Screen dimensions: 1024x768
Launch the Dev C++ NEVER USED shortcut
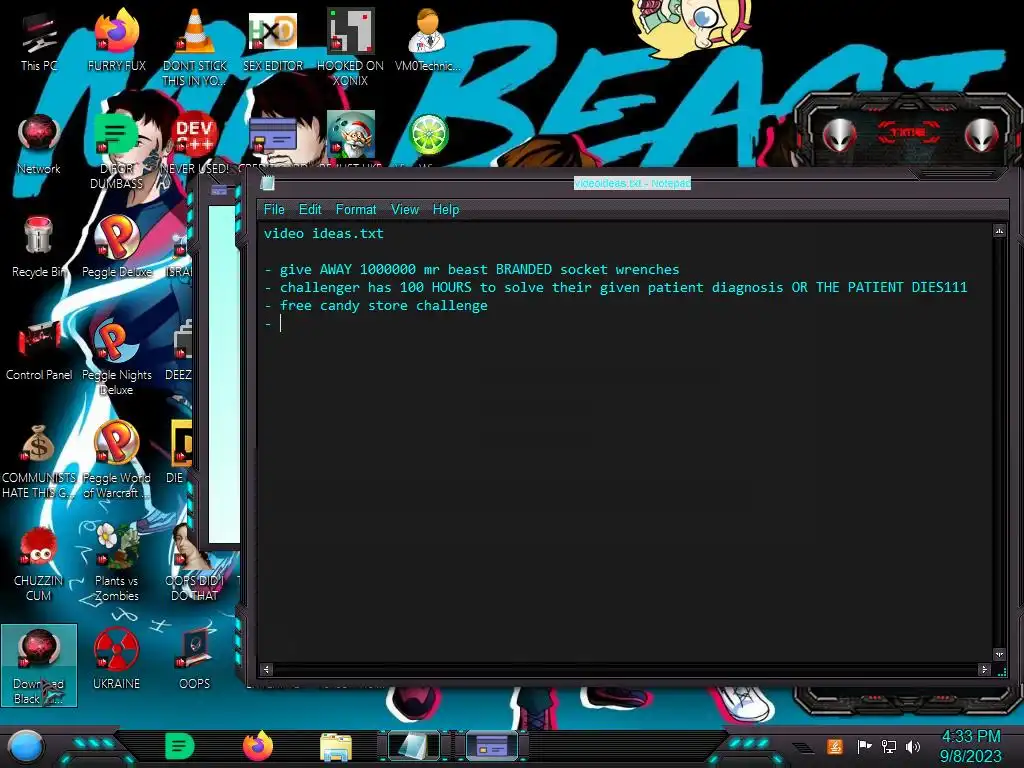point(195,144)
